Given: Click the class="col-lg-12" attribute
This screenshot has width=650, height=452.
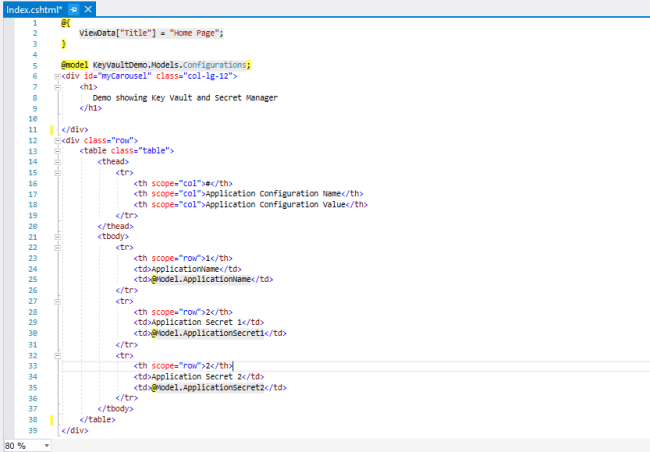Looking at the screenshot, I should click(x=194, y=76).
